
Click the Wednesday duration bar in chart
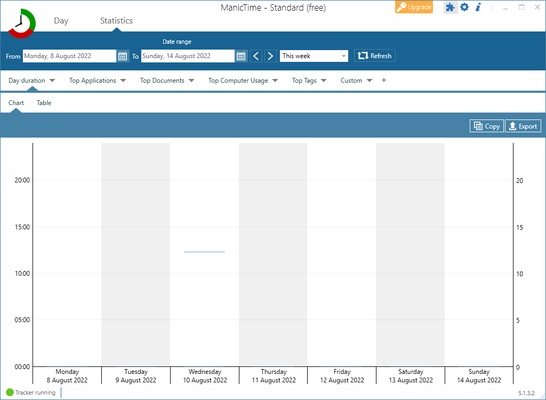(204, 251)
